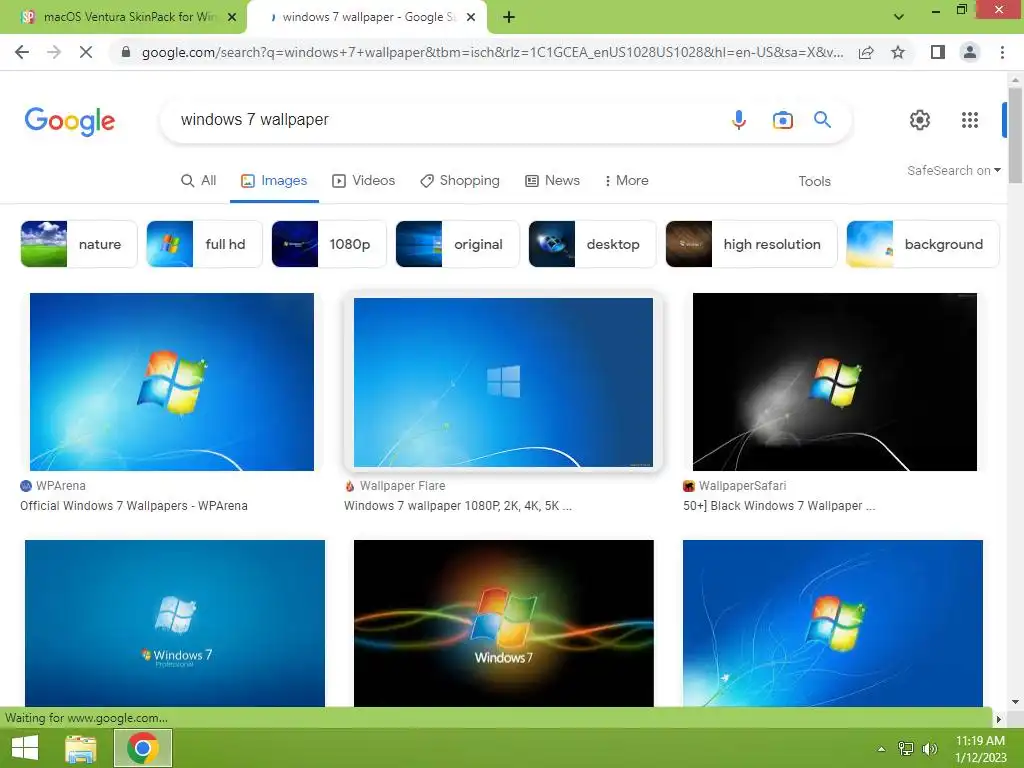Click Windows 7 wallpaper 1080P, 2K, 4K link
Screen dimensions: 1024x768
(458, 506)
